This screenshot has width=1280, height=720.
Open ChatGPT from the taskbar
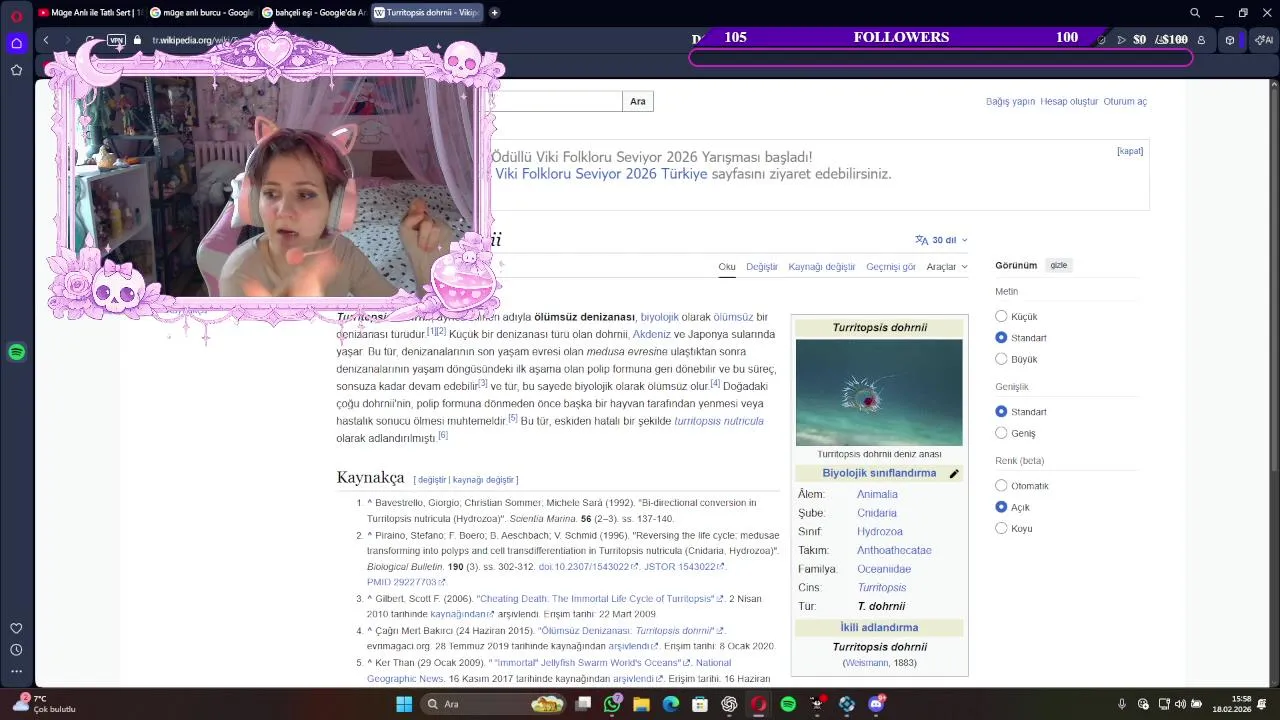pyautogui.click(x=729, y=704)
